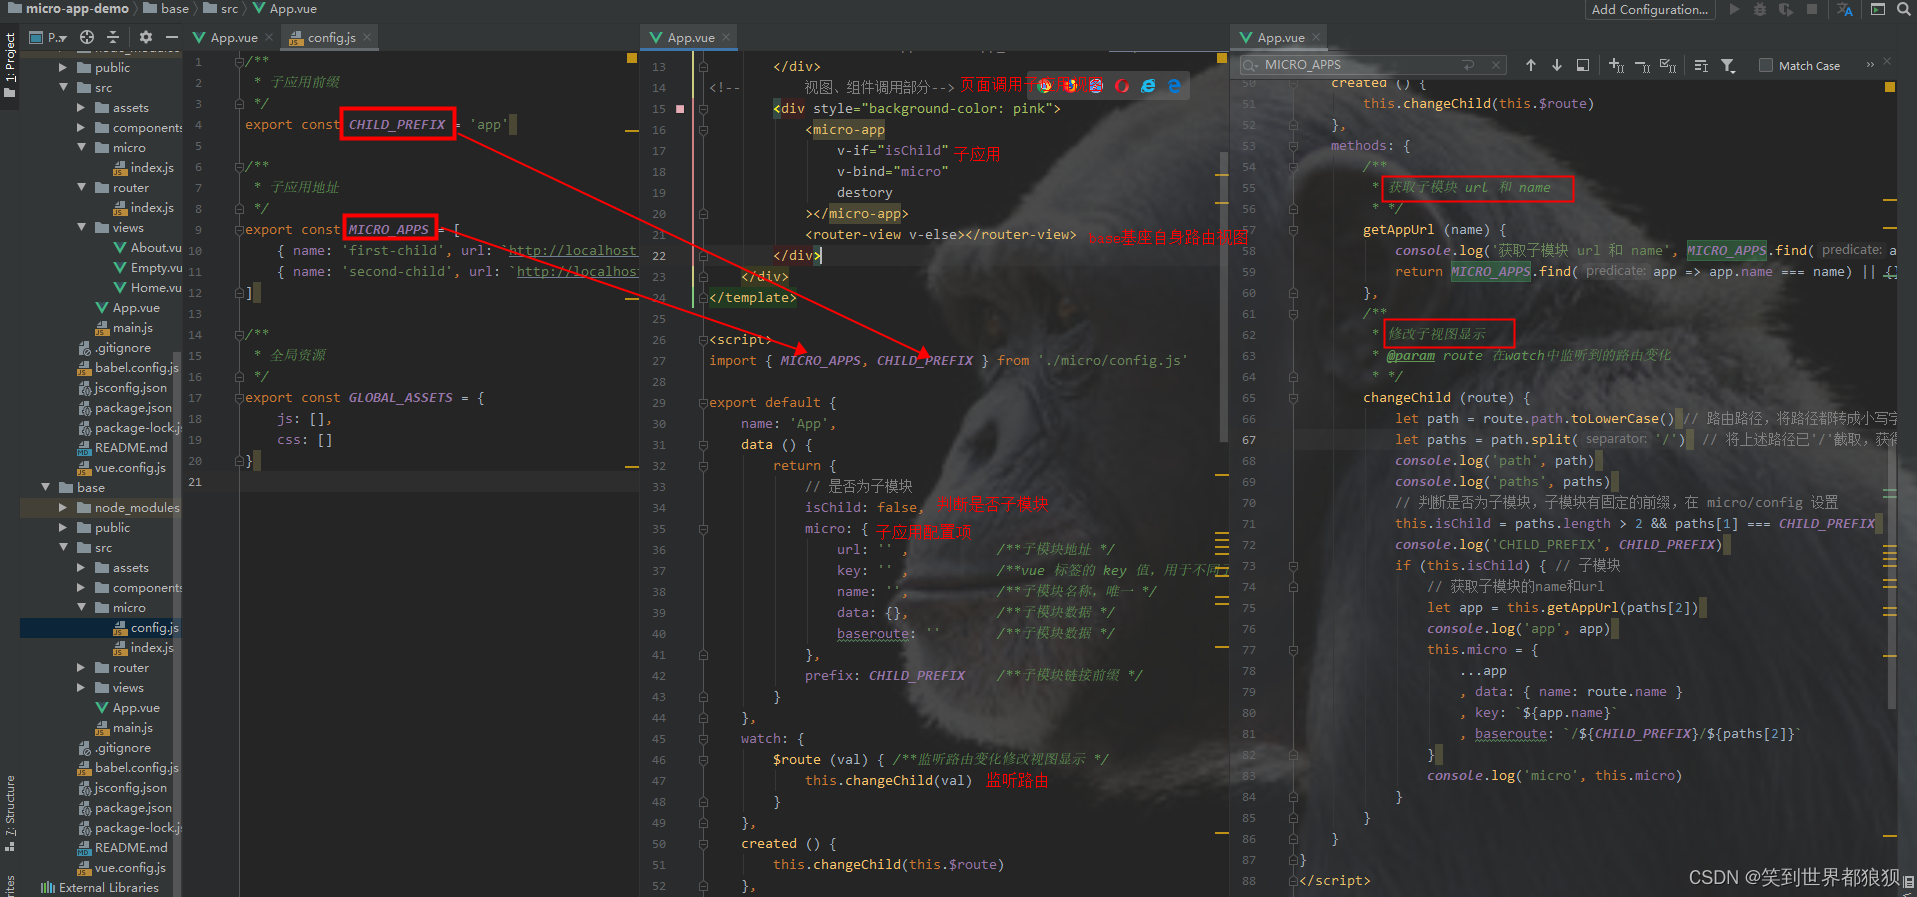Enable the Match Case checkbox
The height and width of the screenshot is (897, 1917).
point(1766,65)
